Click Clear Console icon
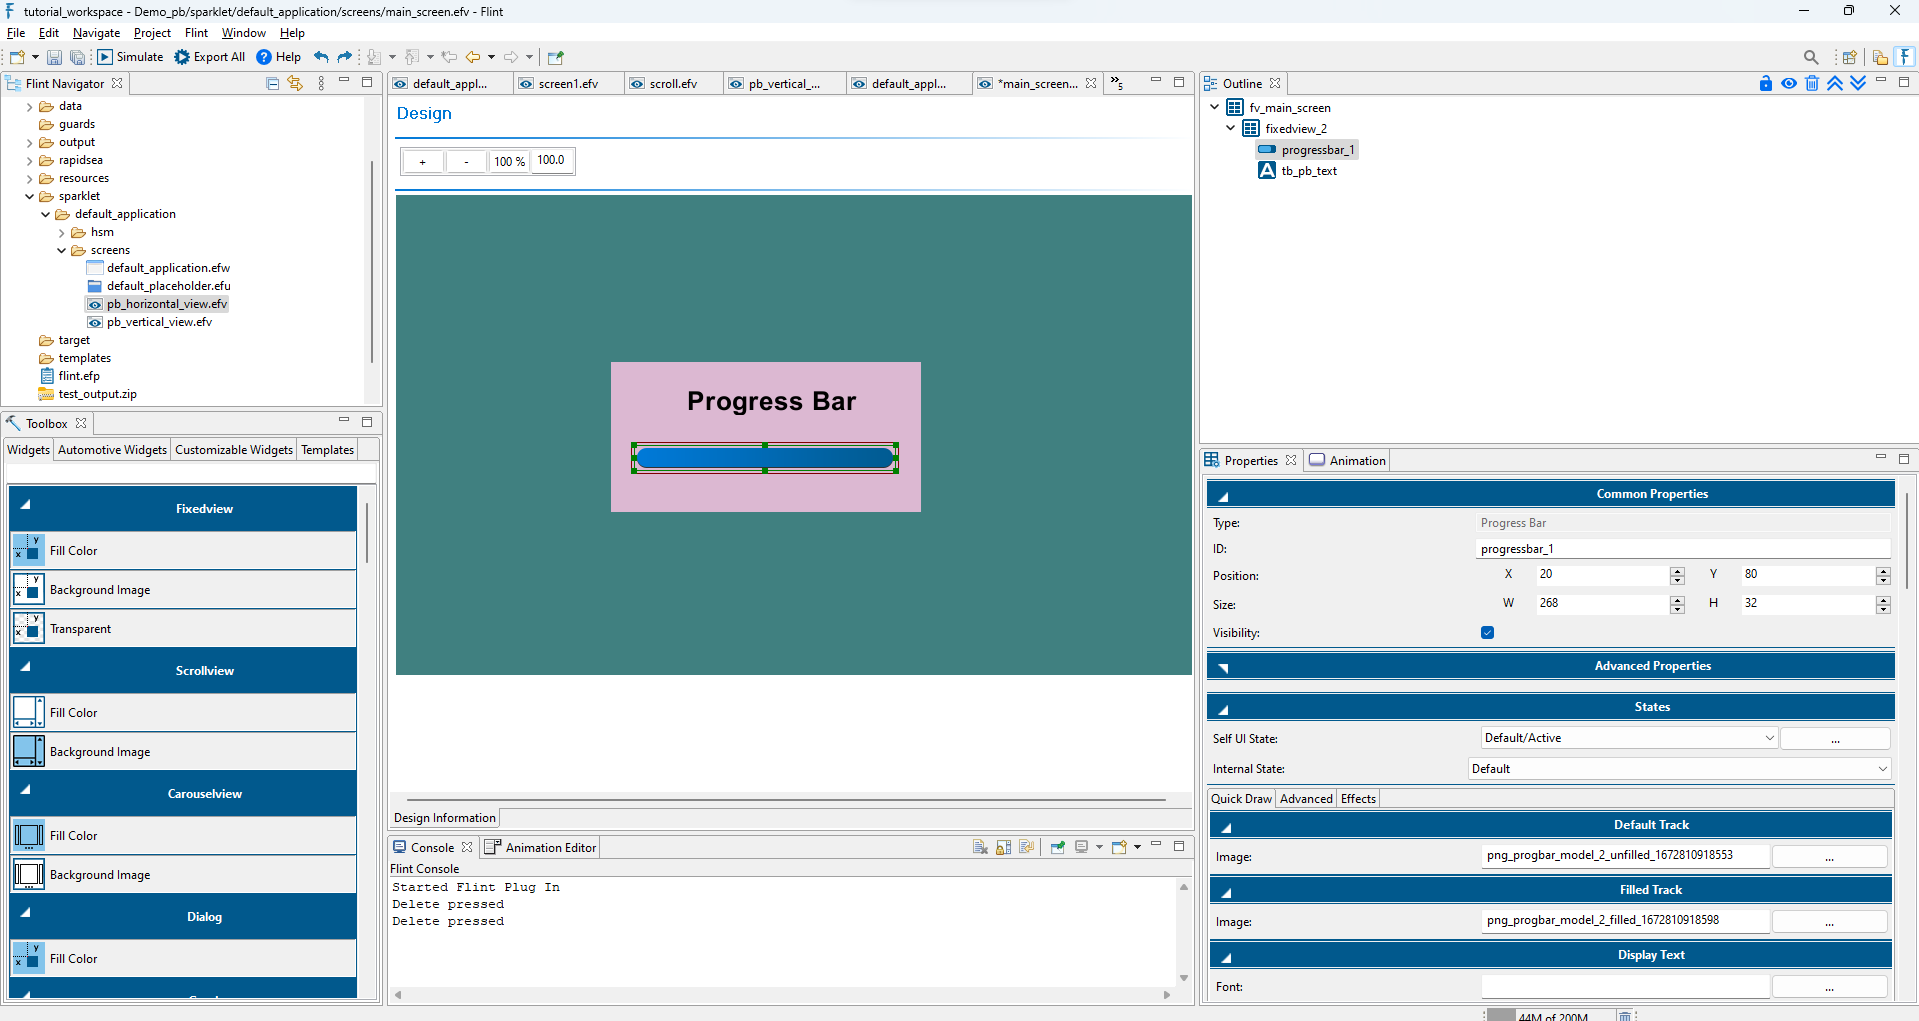 (980, 847)
